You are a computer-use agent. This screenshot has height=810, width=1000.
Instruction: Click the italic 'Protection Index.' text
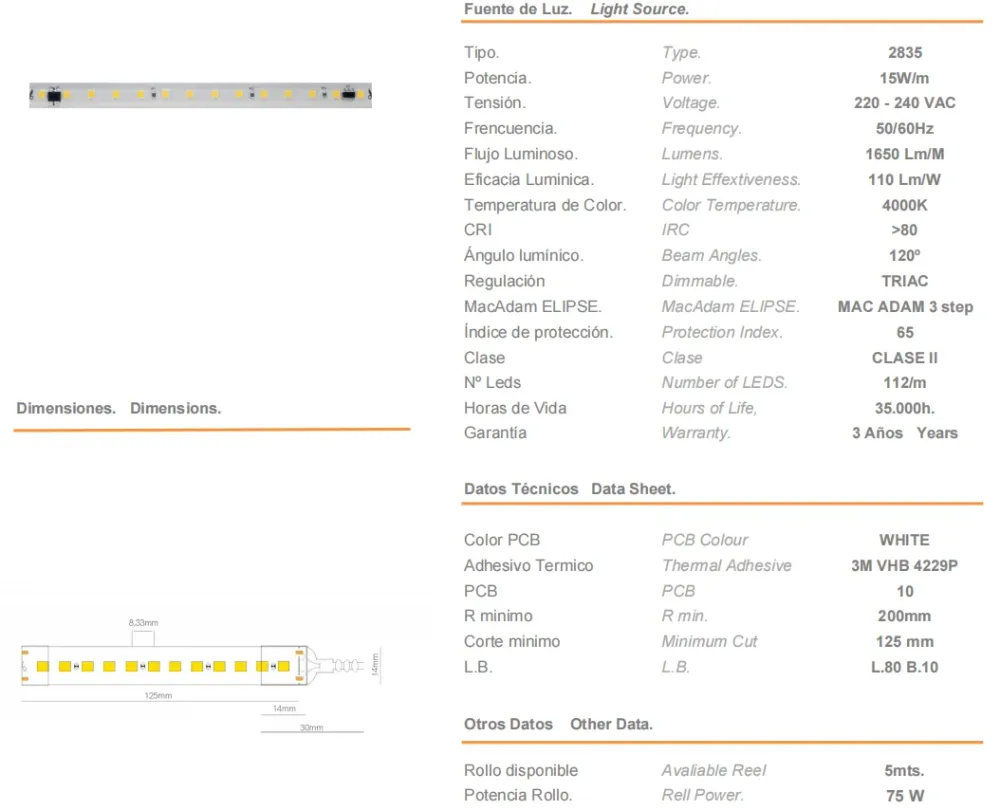point(722,332)
